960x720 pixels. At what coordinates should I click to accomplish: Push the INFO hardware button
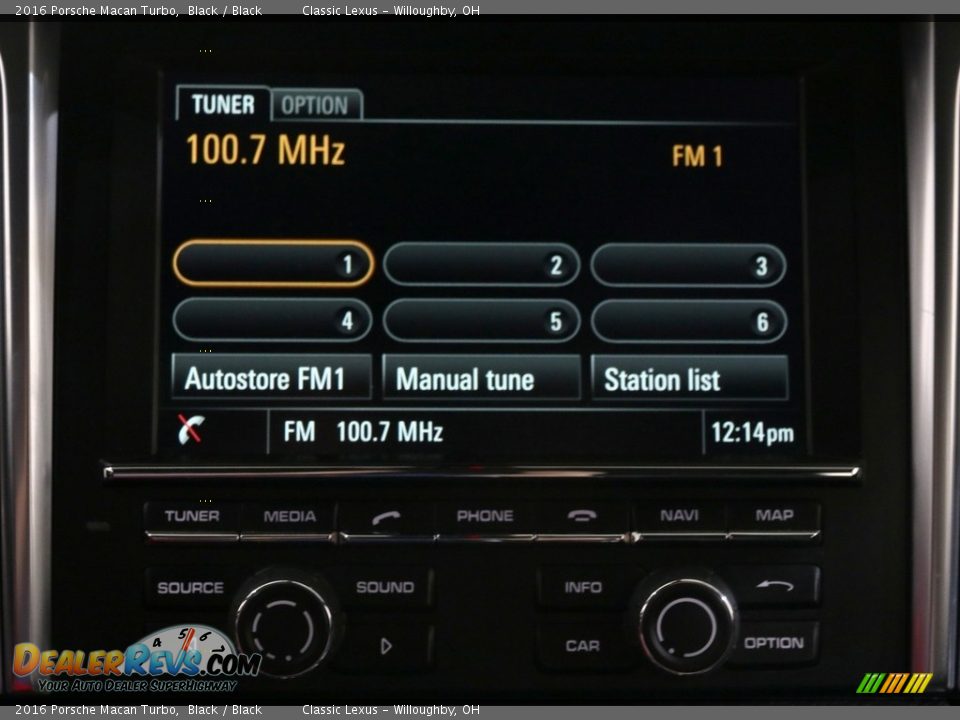(583, 587)
